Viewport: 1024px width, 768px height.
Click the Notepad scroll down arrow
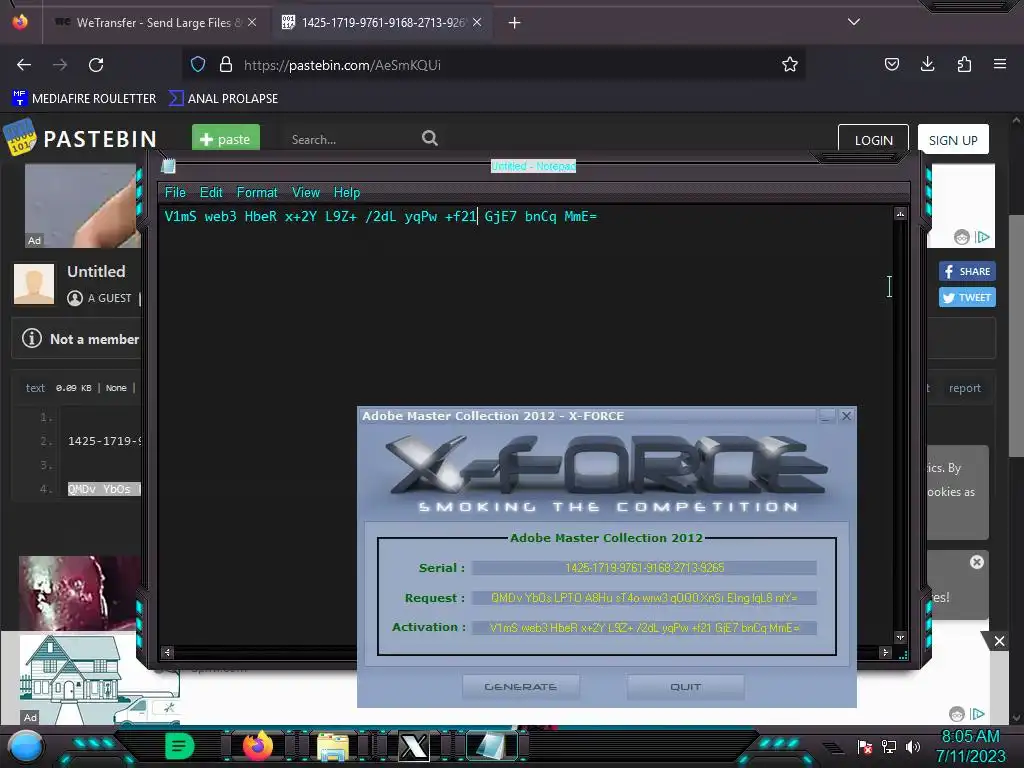click(900, 637)
